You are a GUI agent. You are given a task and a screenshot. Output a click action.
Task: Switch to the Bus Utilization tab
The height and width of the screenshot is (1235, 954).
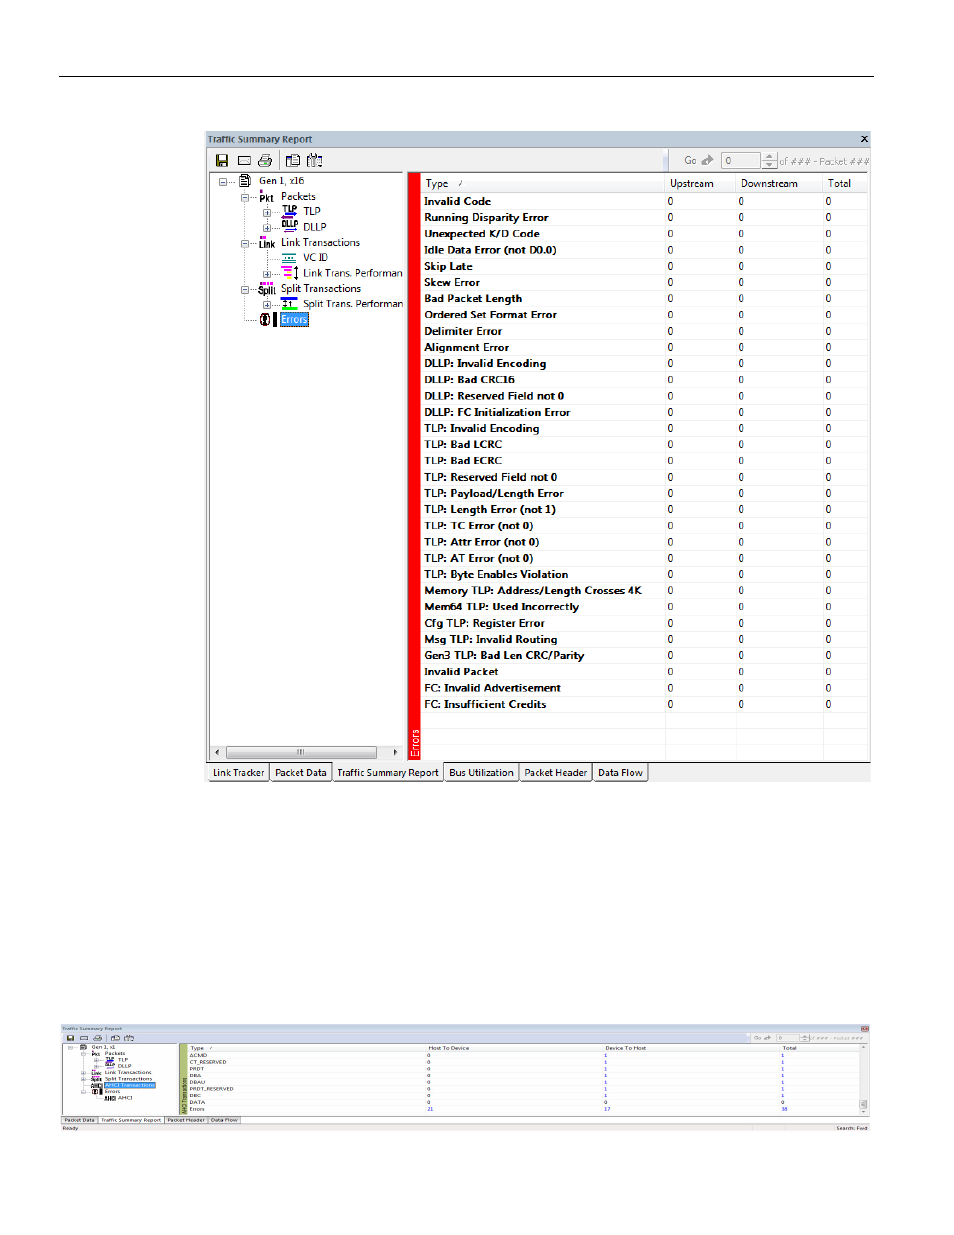coord(482,773)
